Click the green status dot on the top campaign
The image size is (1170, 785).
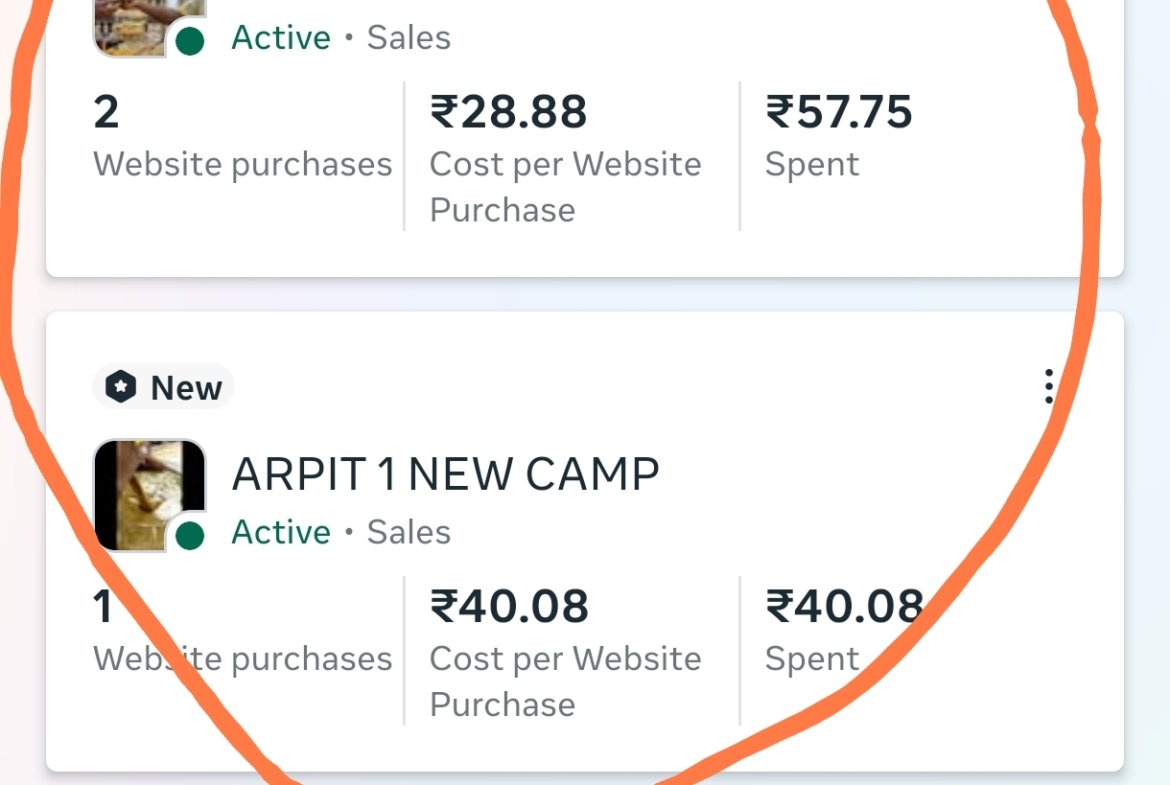click(189, 41)
